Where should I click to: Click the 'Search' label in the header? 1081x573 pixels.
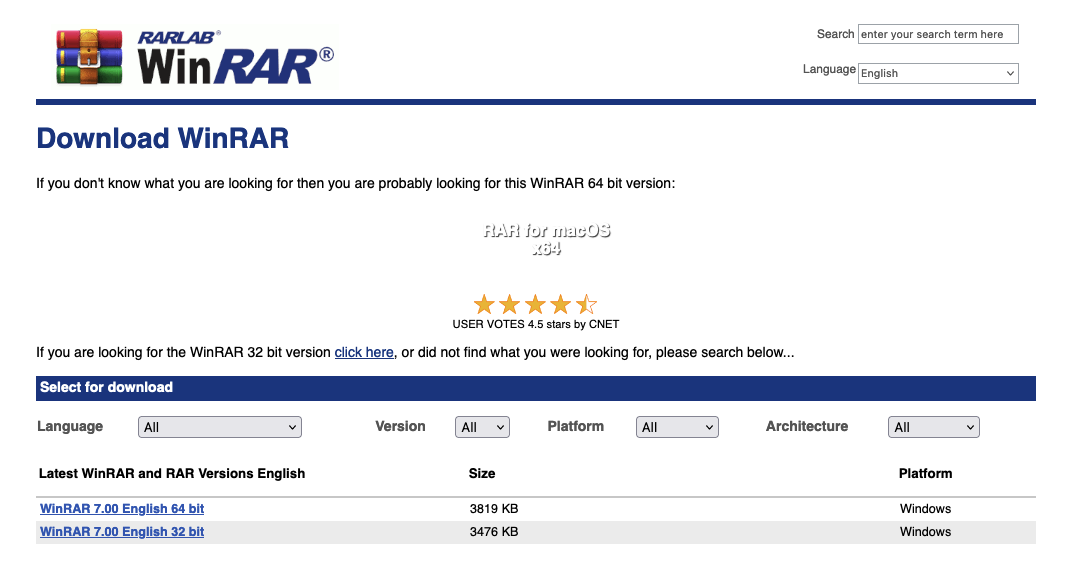point(835,34)
